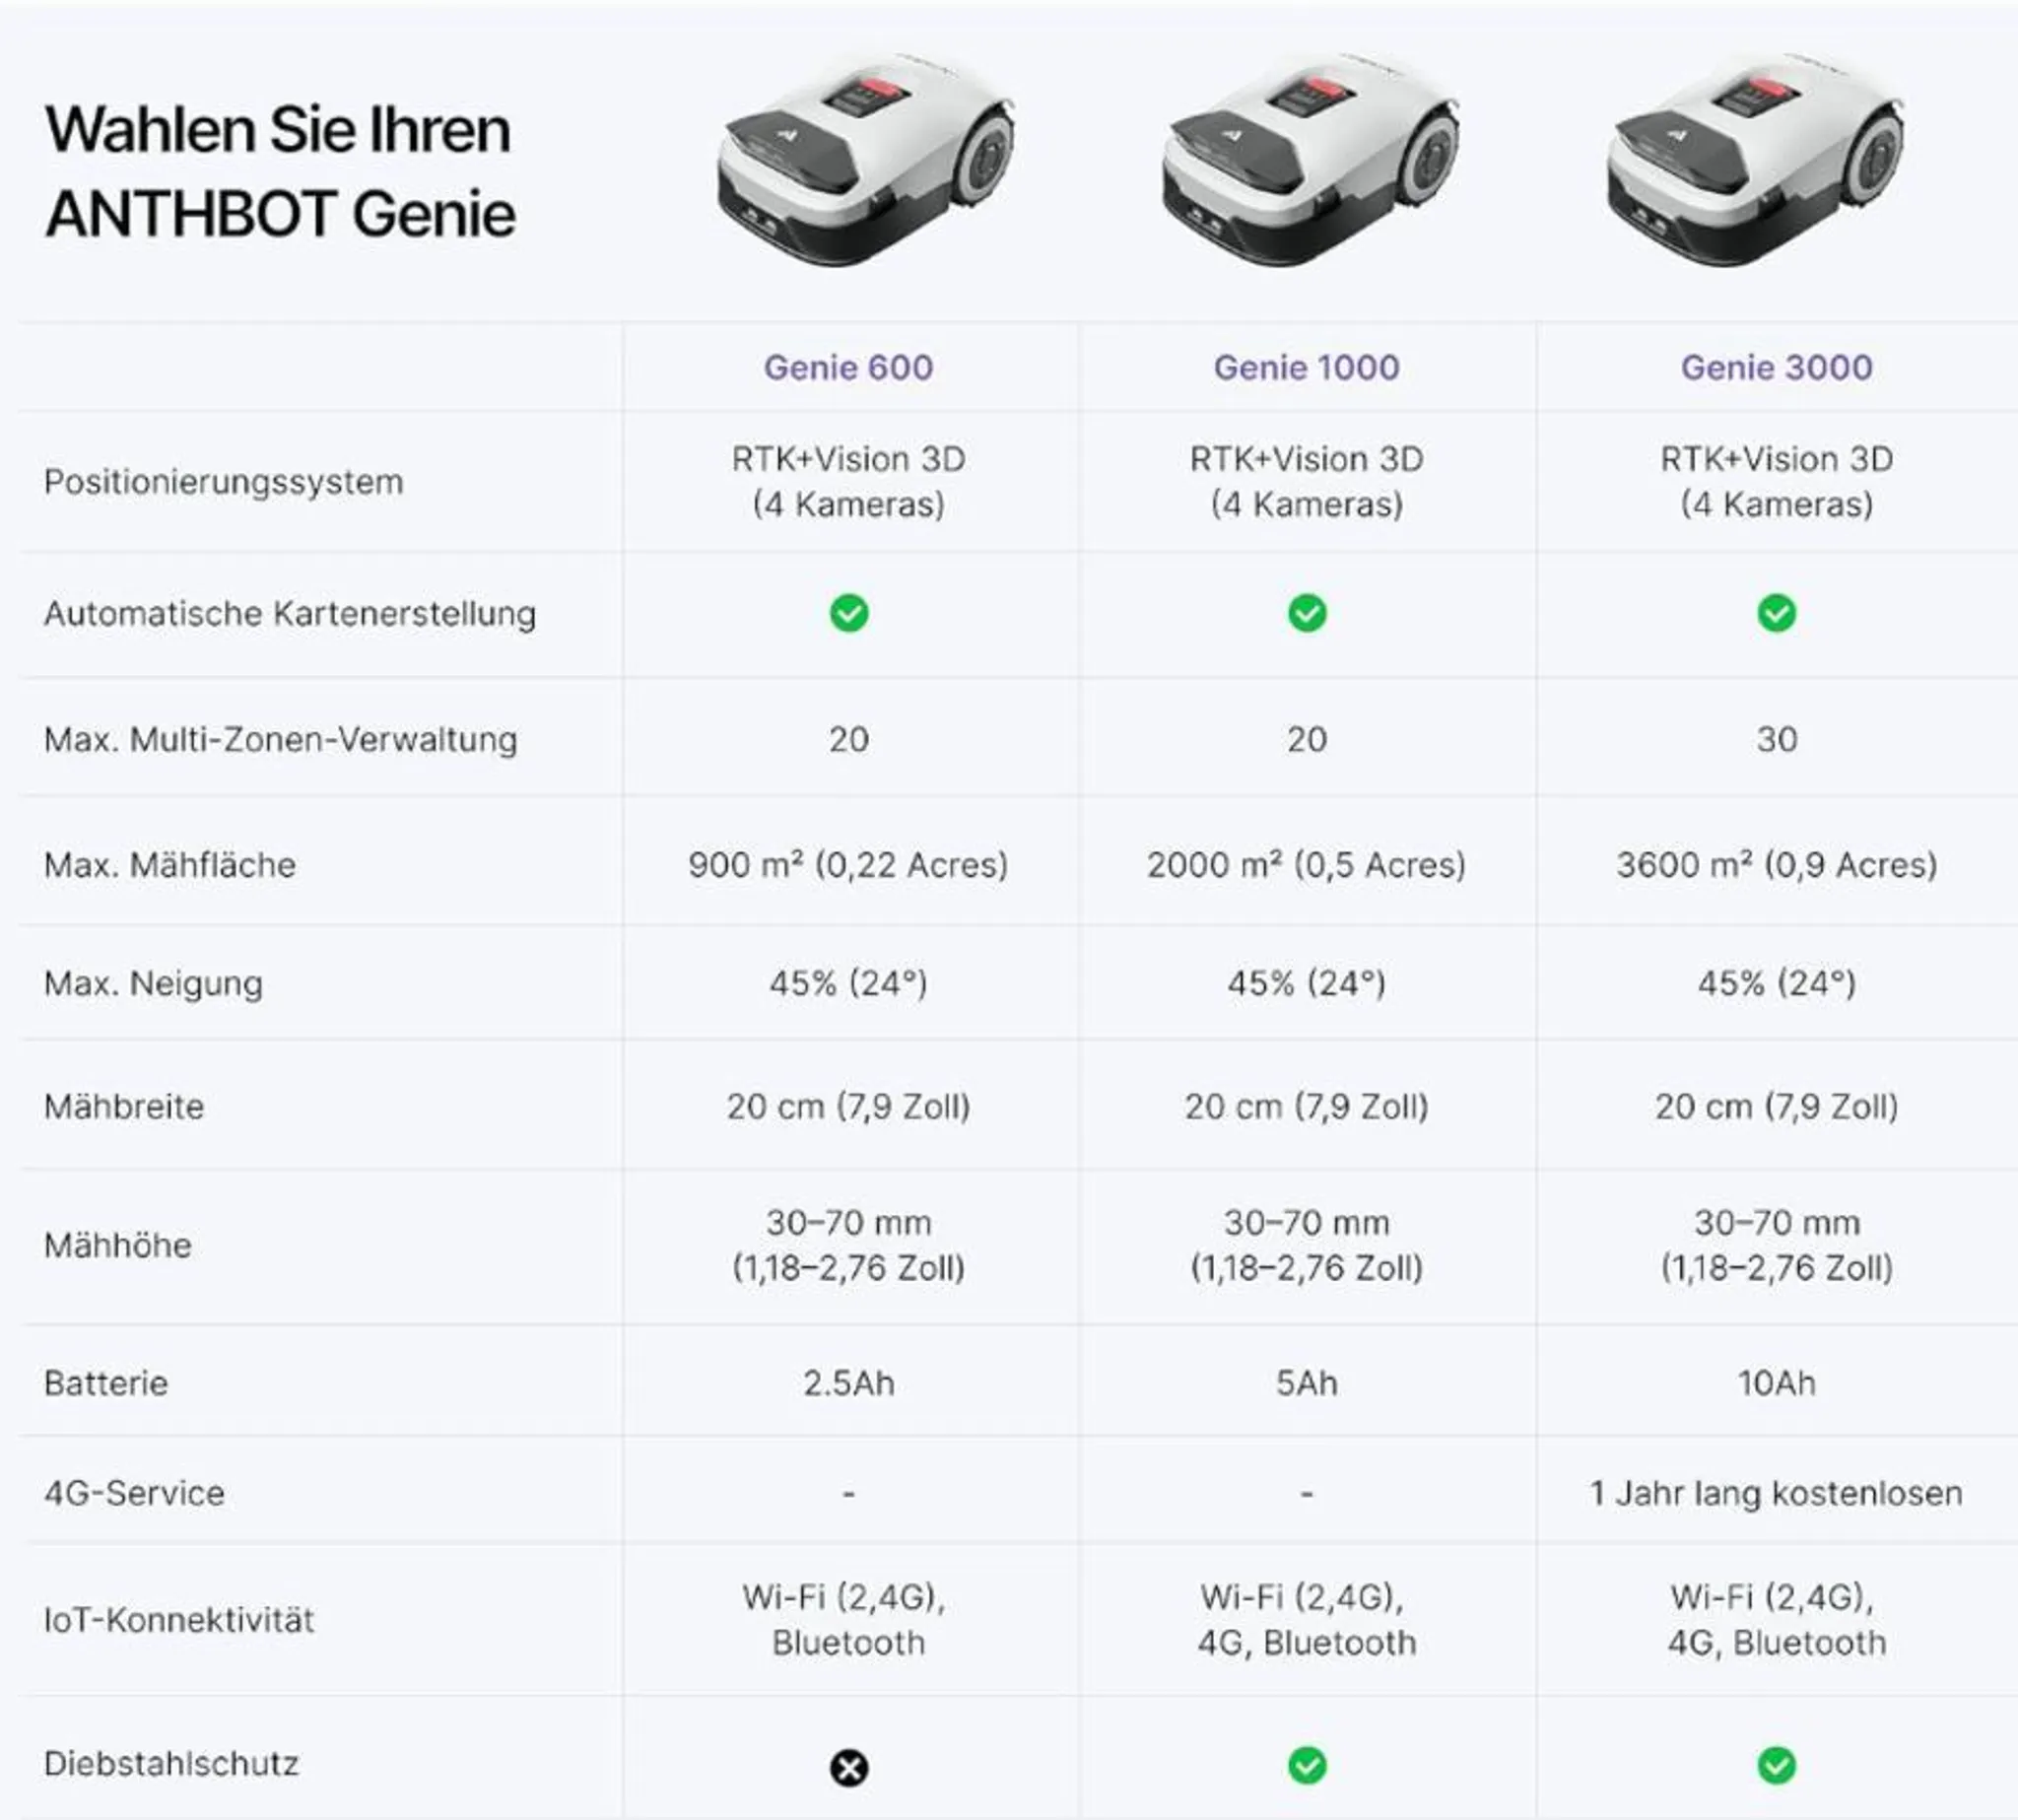
Task: Click the 4G-Service row label
Action: click(134, 1493)
